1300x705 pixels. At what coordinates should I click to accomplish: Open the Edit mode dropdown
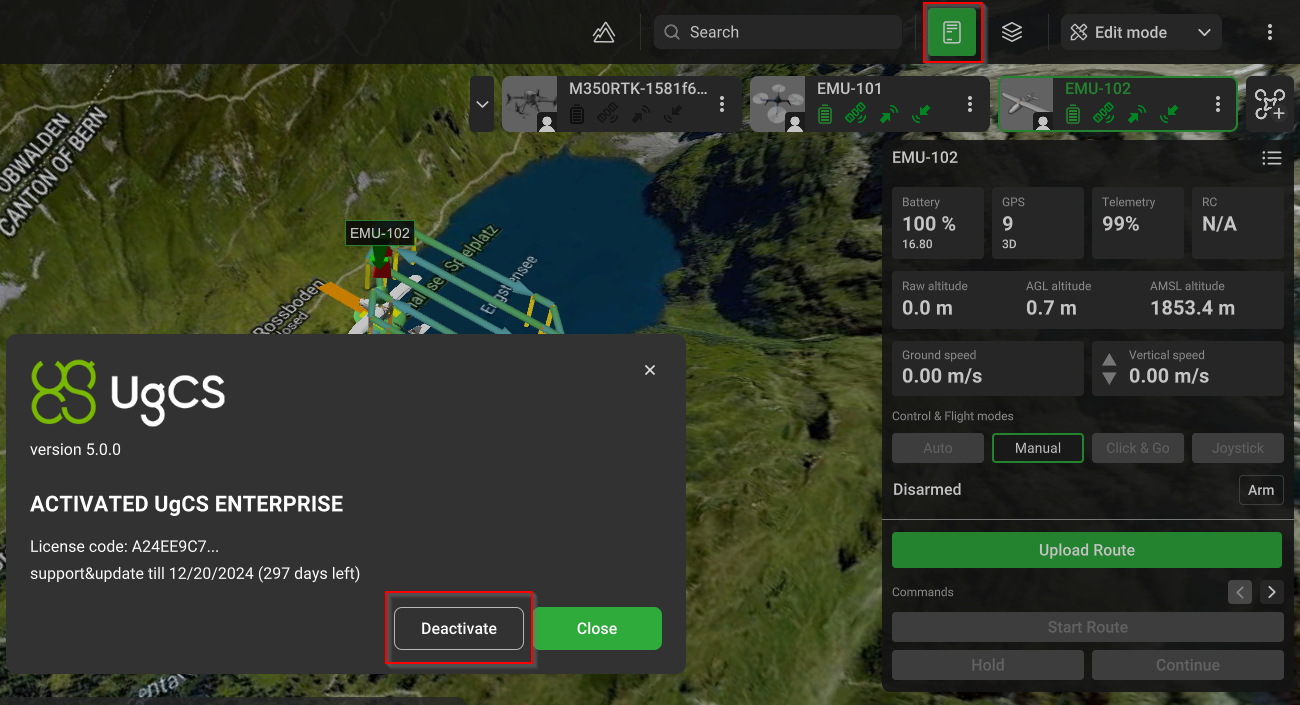(1140, 33)
